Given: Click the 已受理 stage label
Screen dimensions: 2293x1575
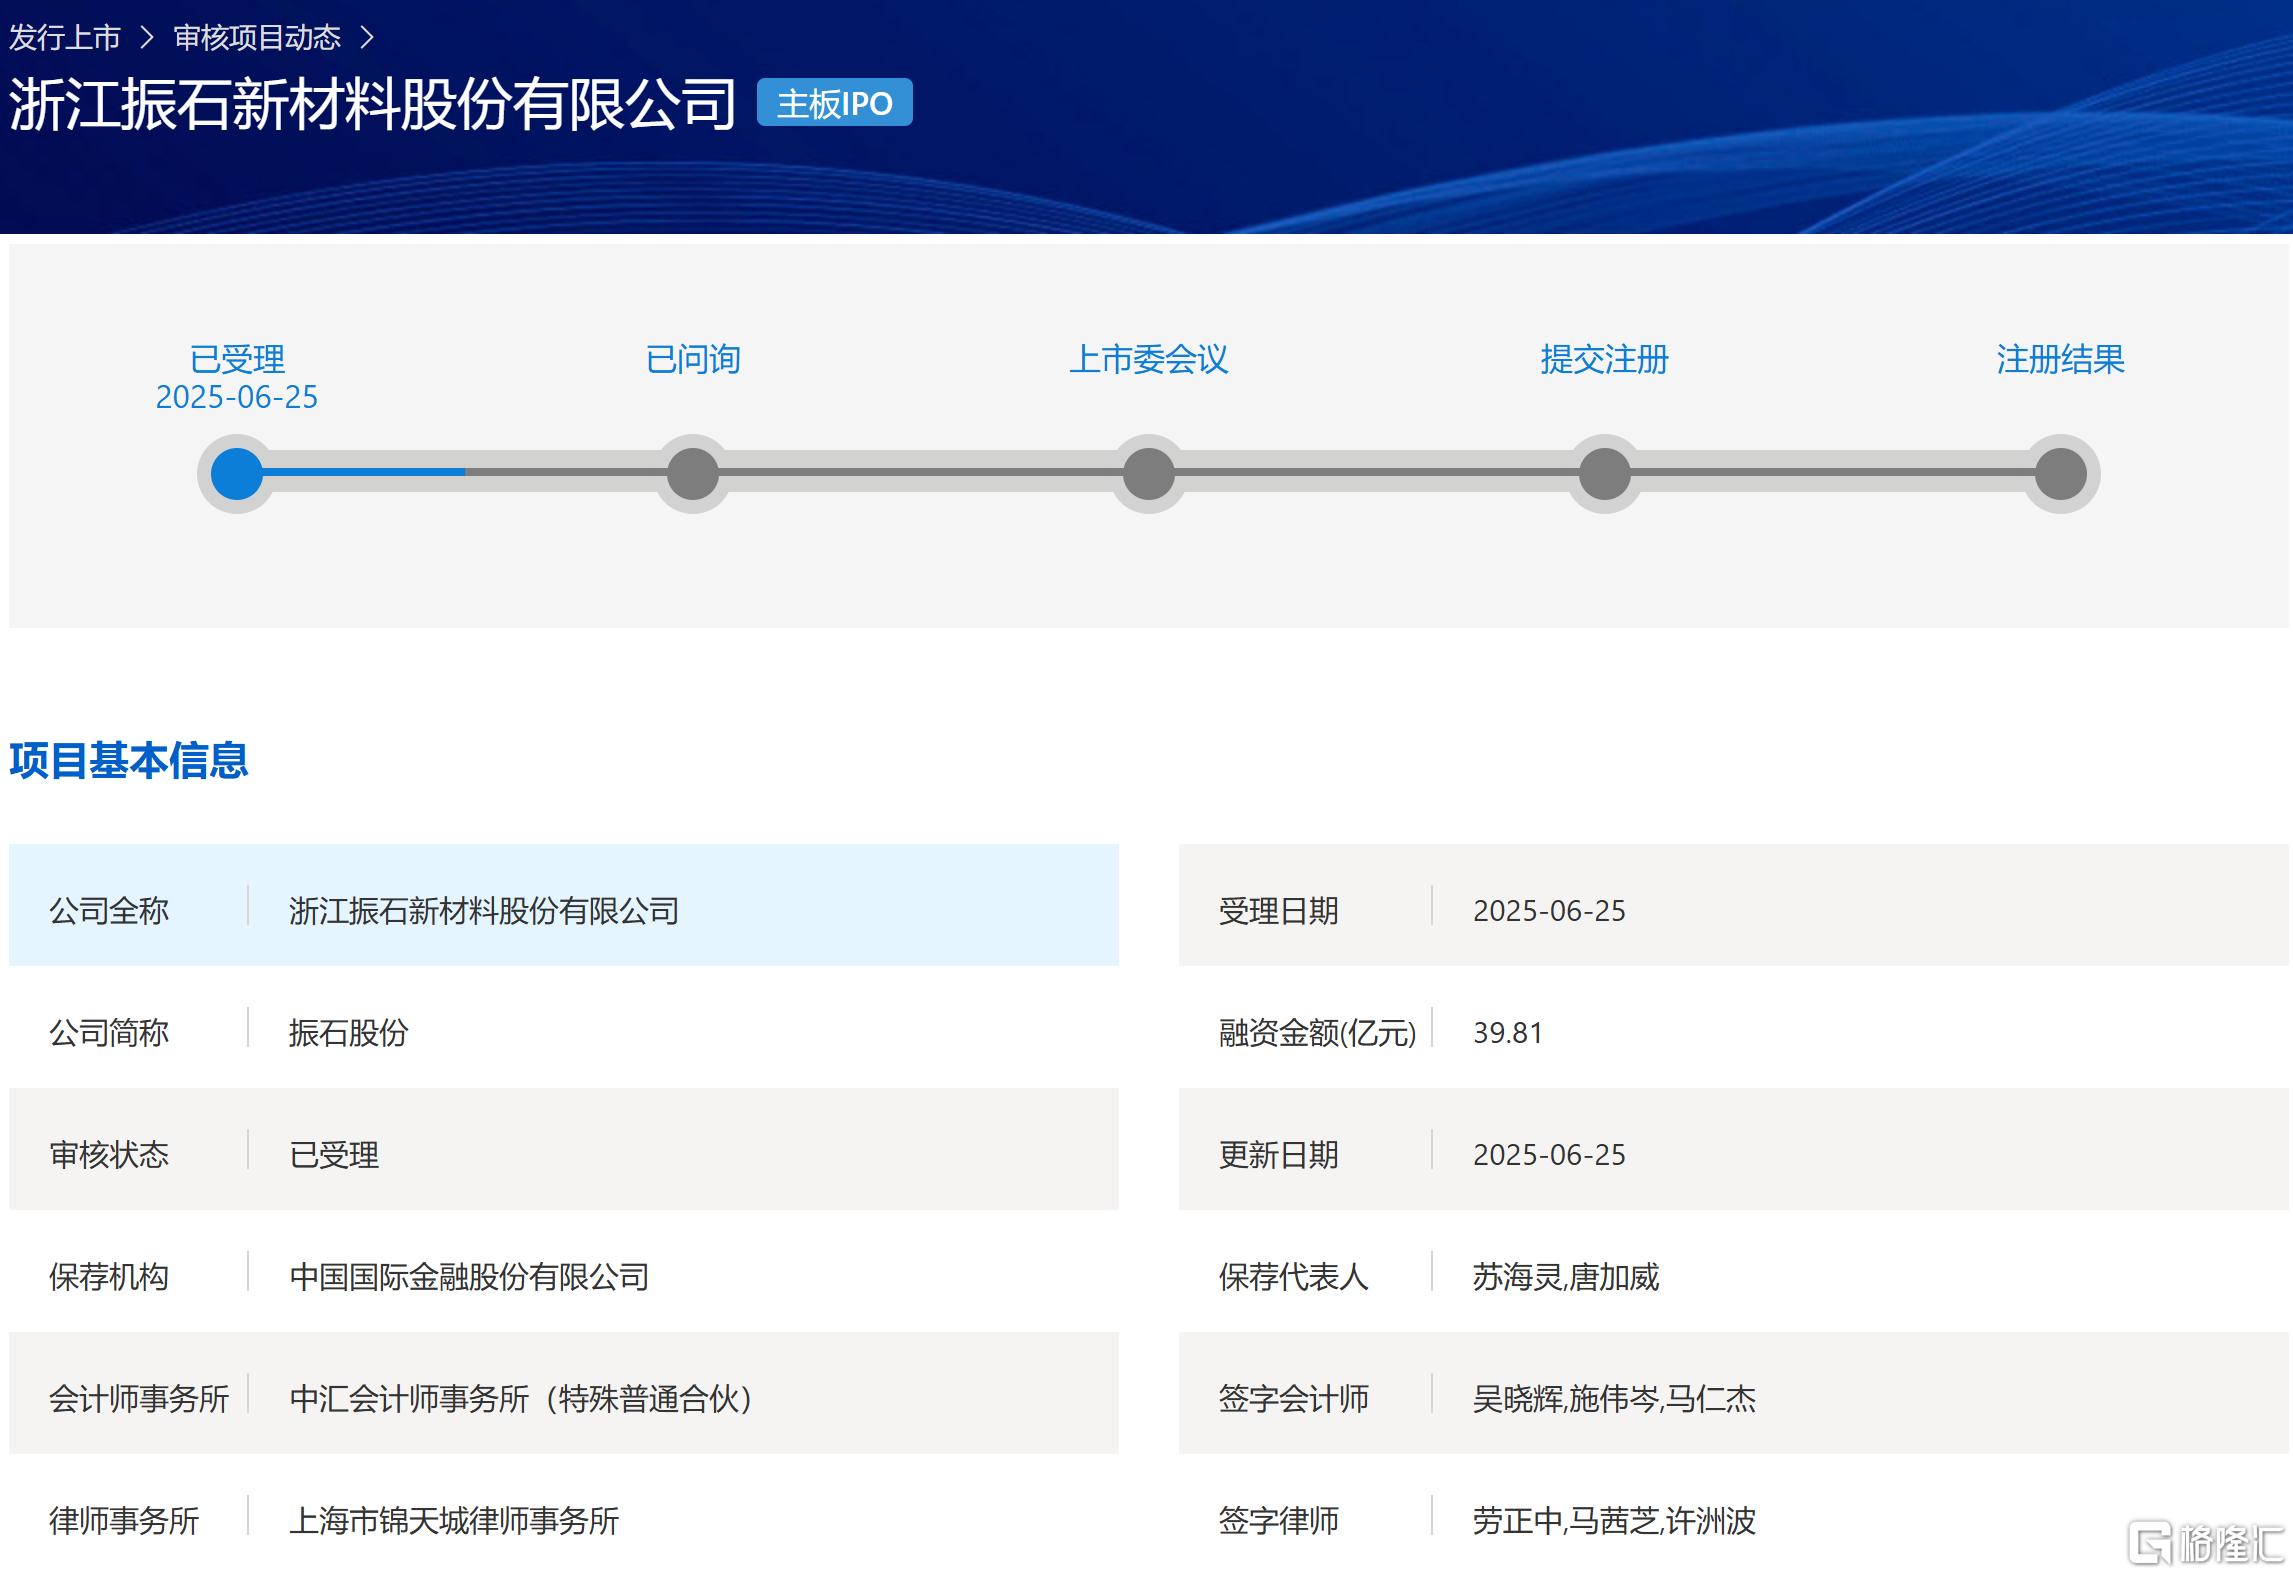Looking at the screenshot, I should 237,359.
